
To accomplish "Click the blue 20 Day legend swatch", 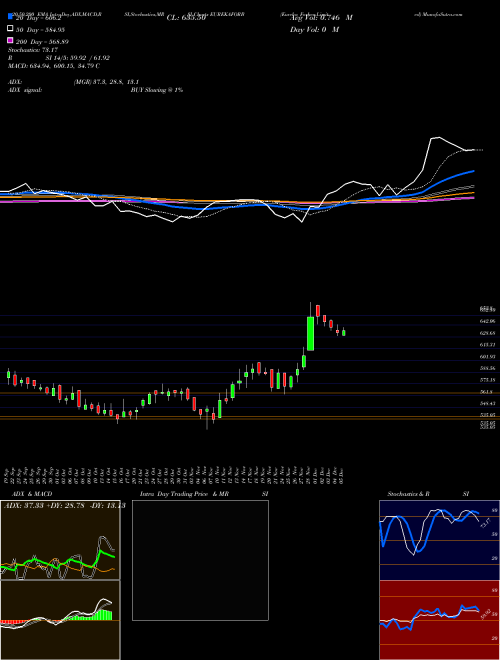I will (10, 17).
